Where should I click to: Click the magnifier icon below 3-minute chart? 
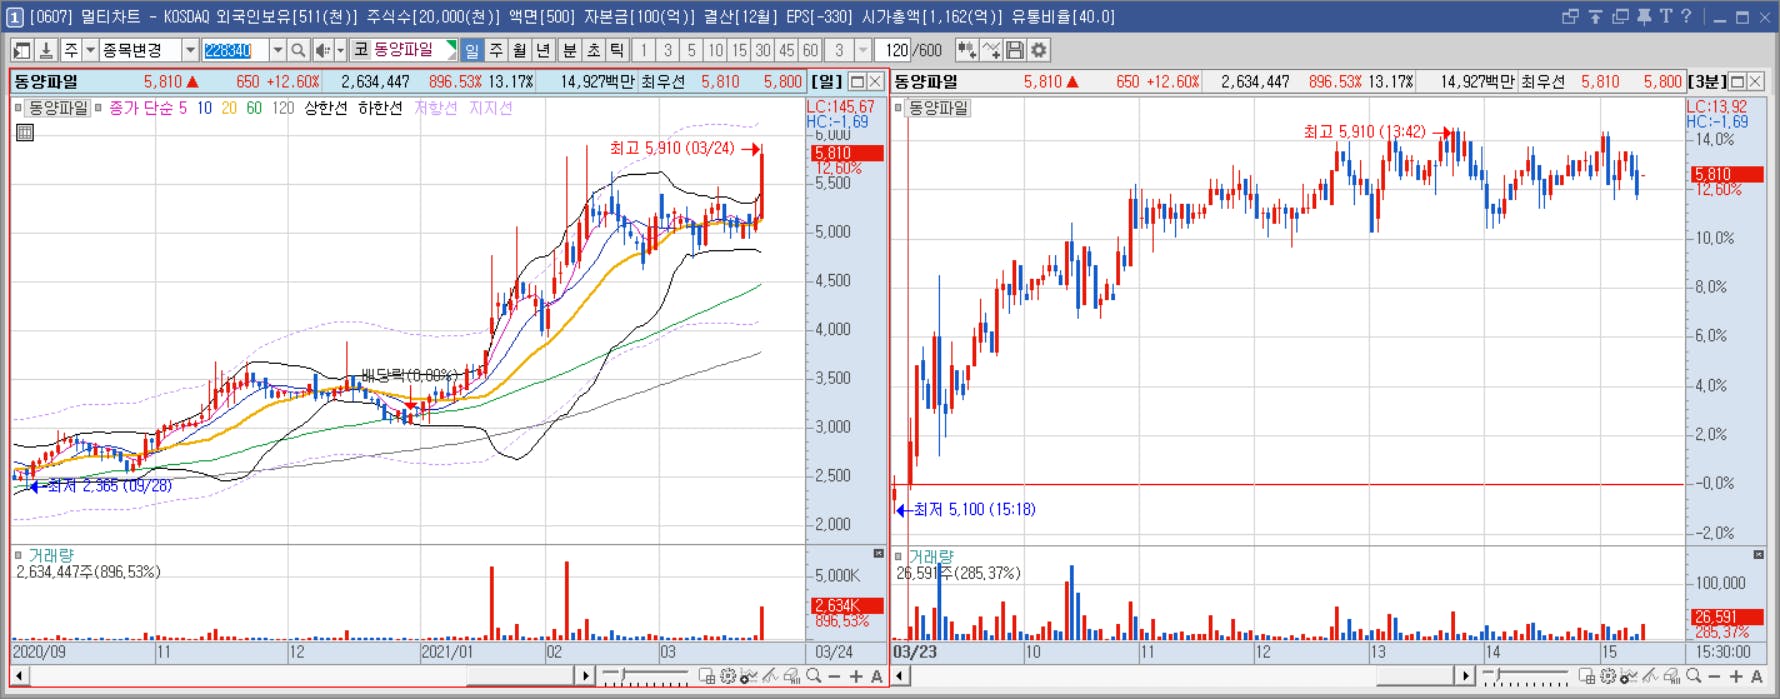[1693, 677]
